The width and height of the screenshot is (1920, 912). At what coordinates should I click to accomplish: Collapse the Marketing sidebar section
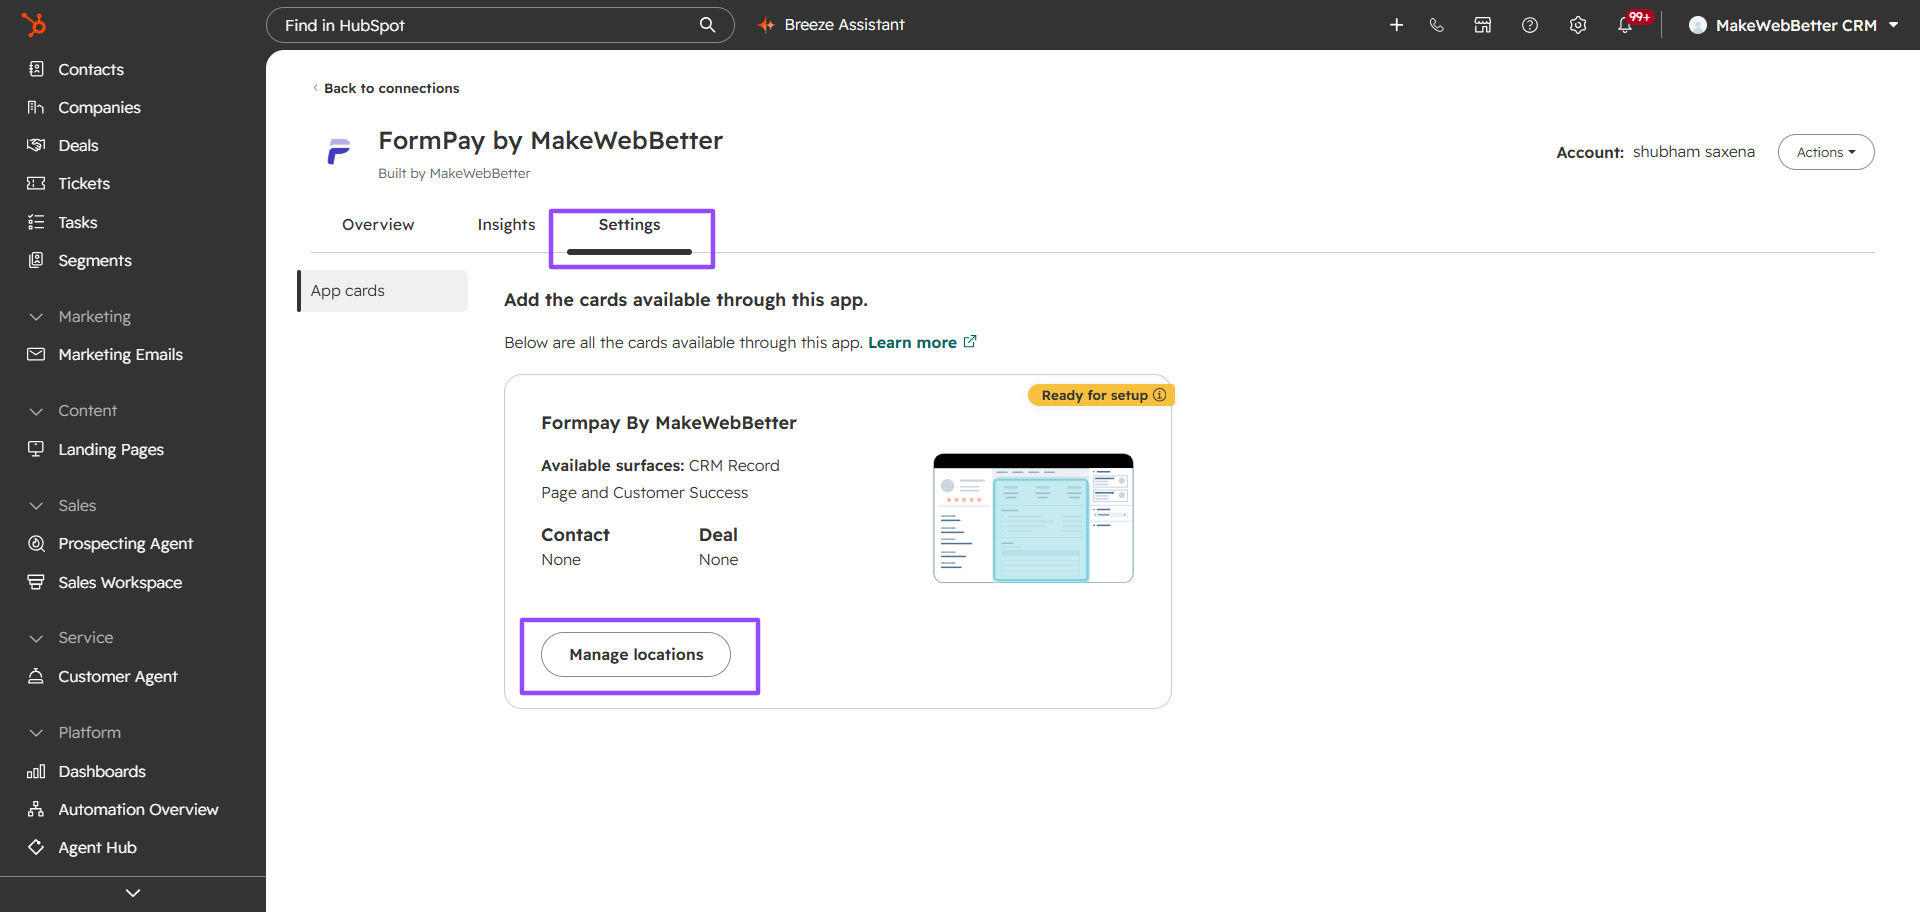pos(36,317)
